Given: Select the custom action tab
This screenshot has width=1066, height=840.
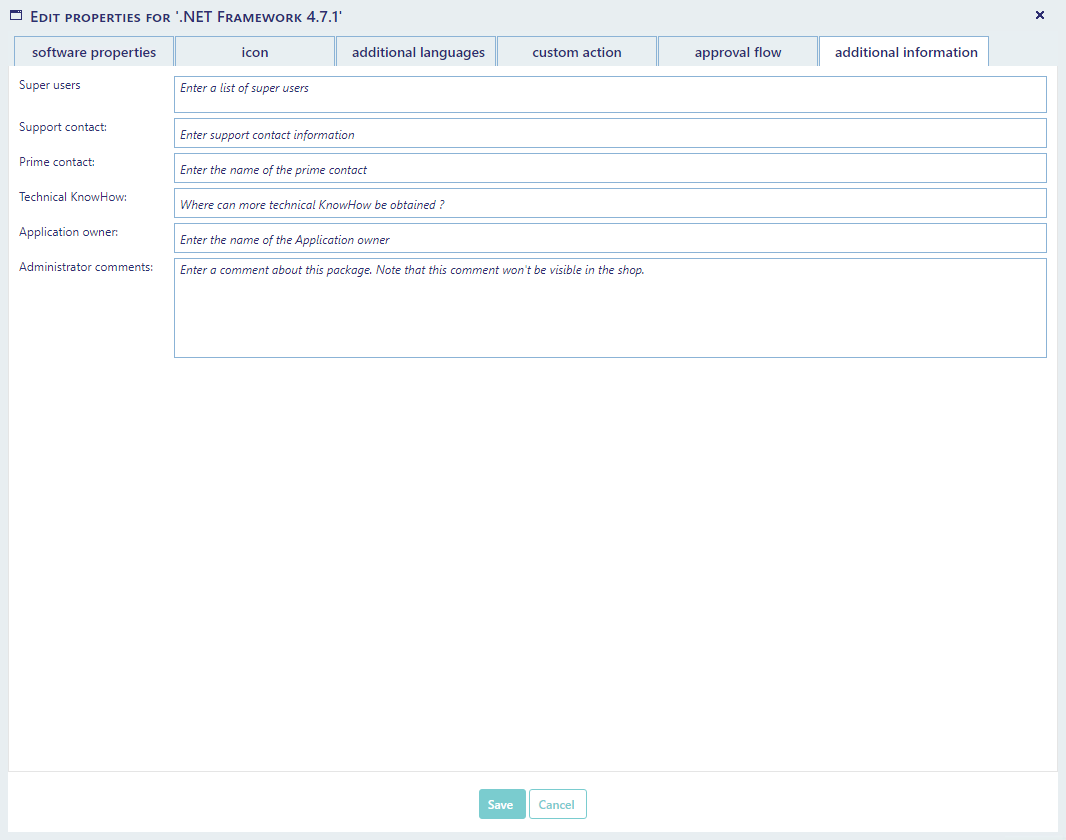Looking at the screenshot, I should (577, 52).
